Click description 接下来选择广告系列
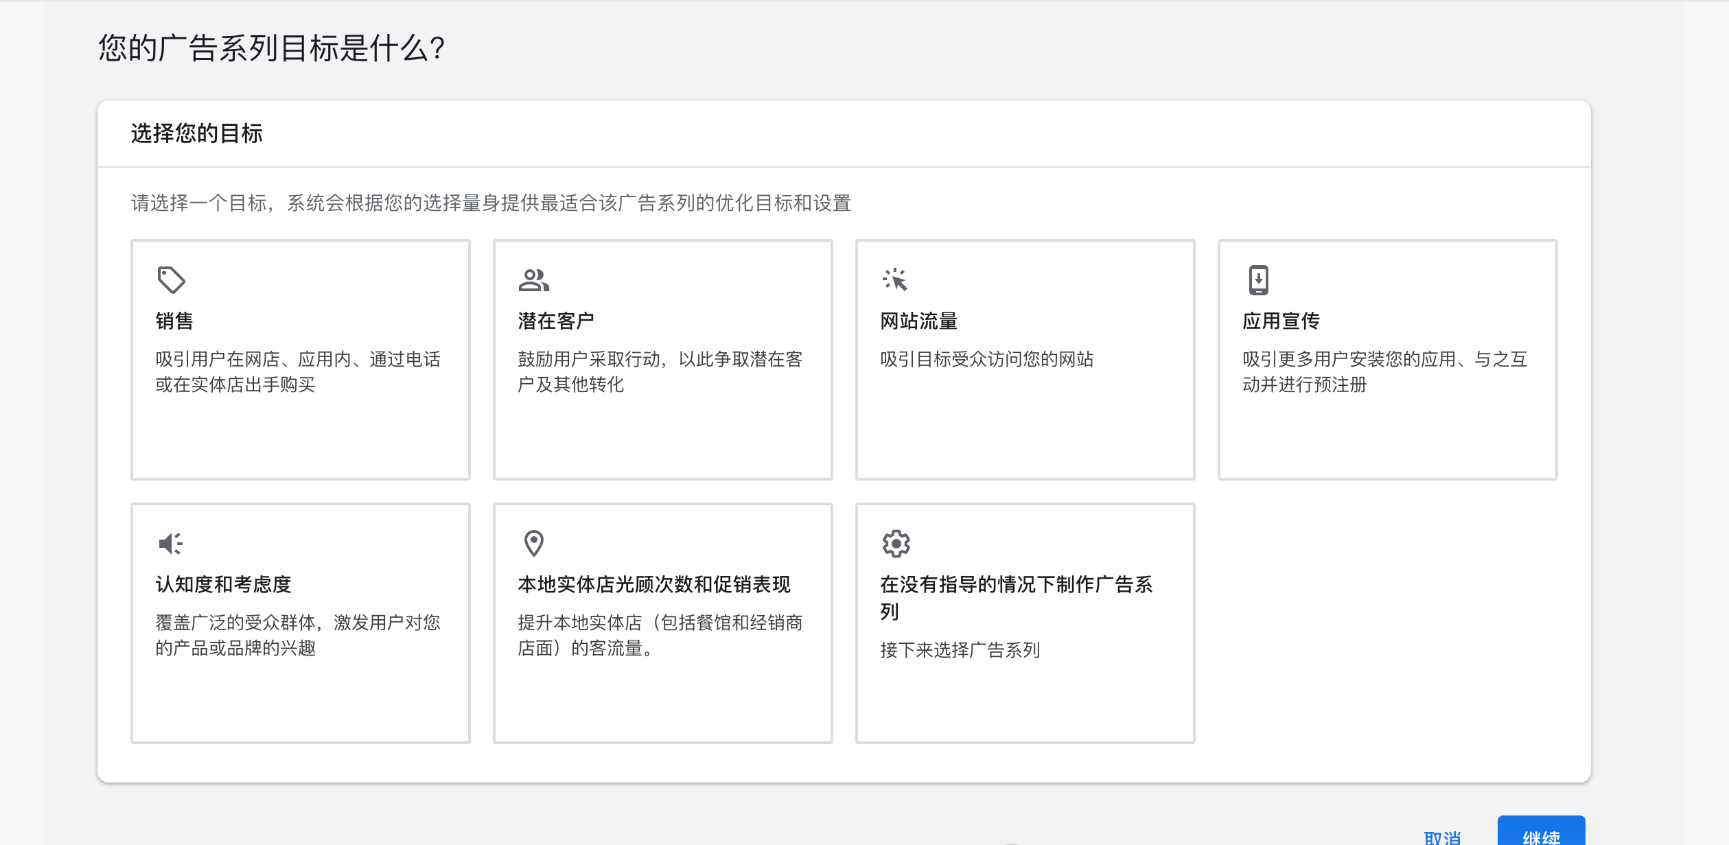Viewport: 1729px width, 845px height. [x=960, y=650]
